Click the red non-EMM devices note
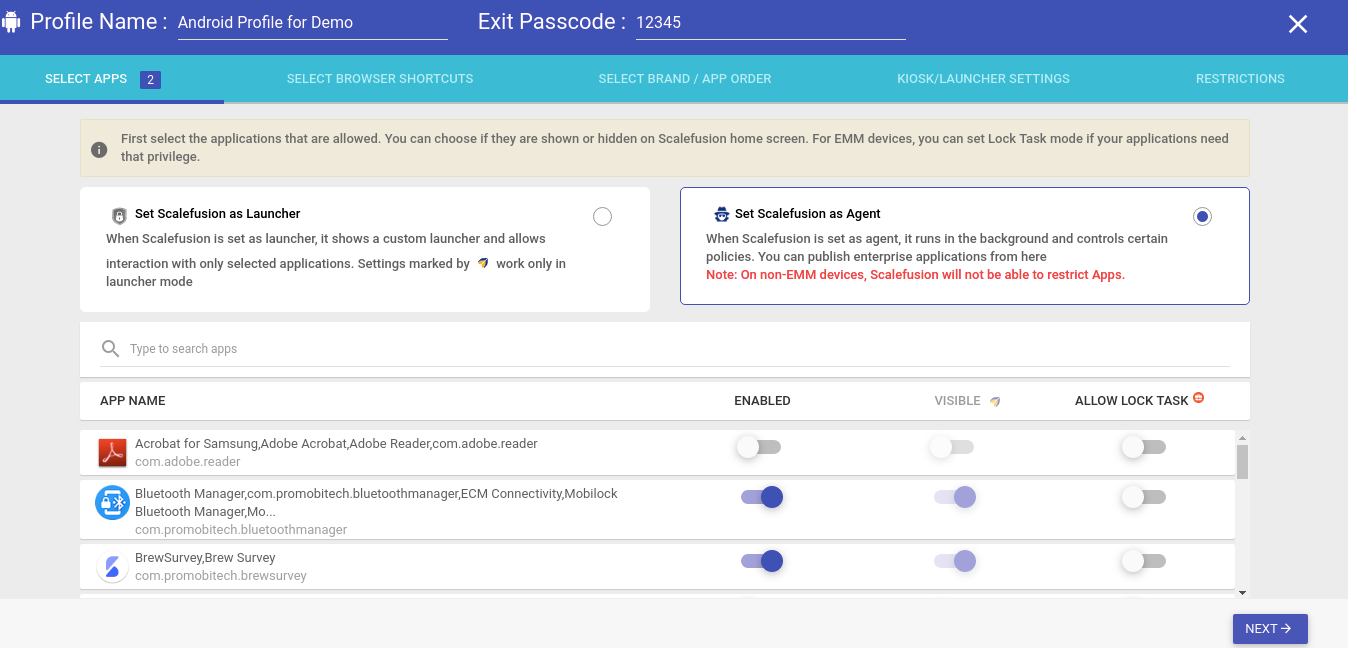1357x648 pixels. click(915, 275)
